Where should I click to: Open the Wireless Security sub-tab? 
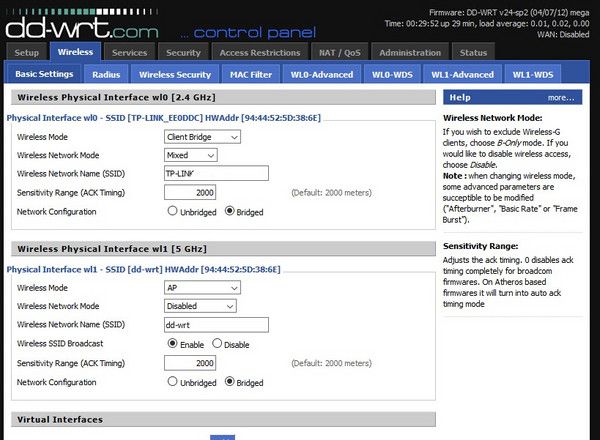click(175, 74)
